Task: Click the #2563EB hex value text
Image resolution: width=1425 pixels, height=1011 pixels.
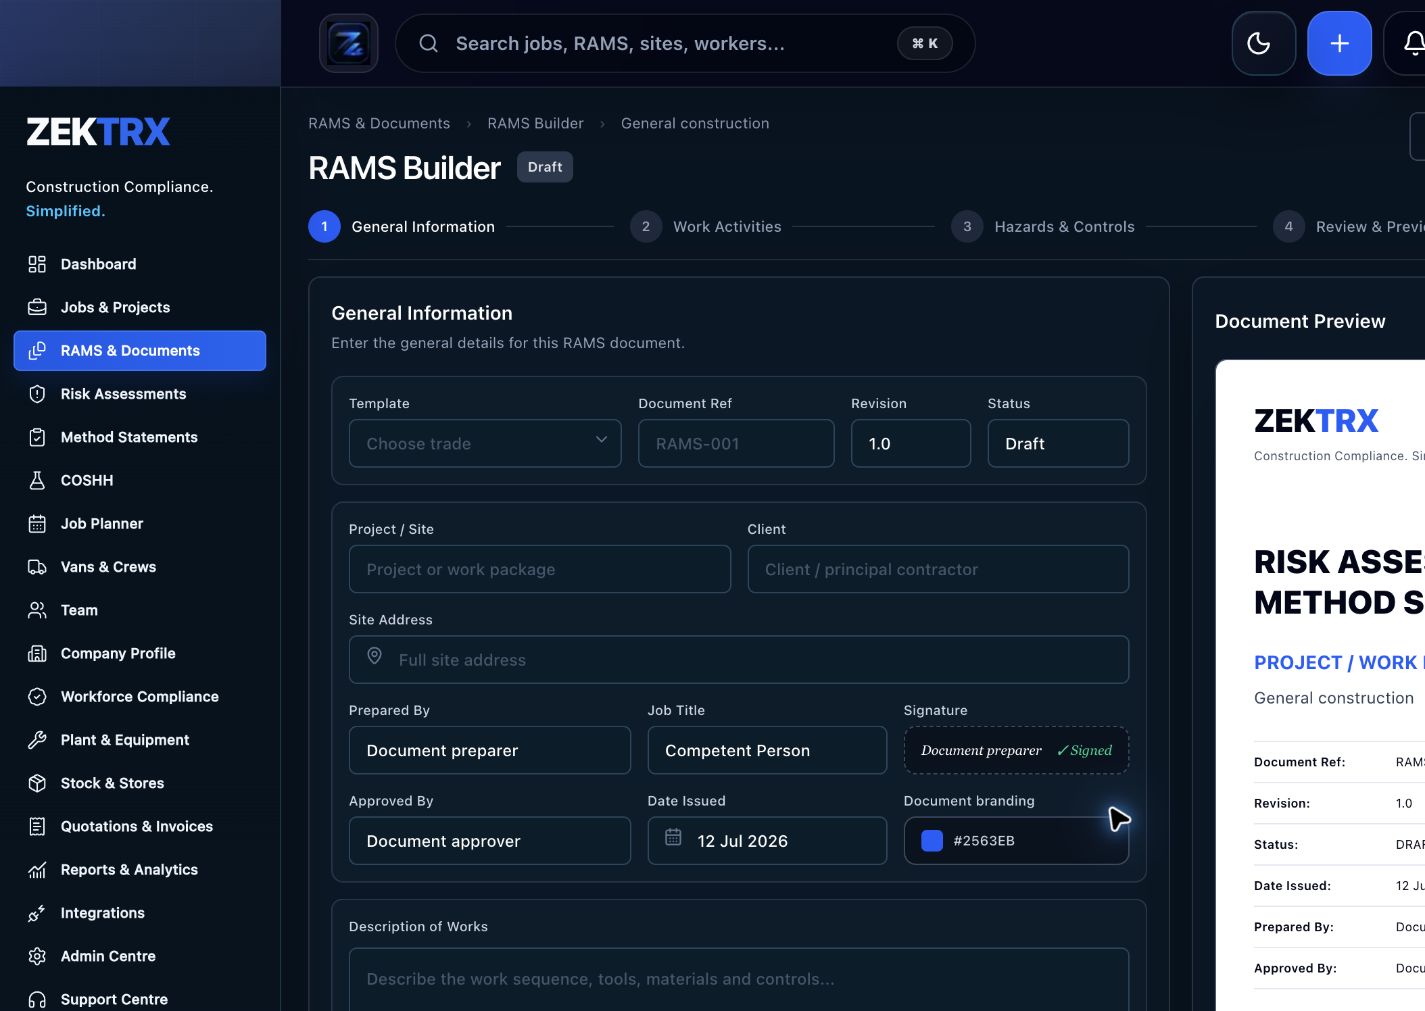Action: [x=984, y=841]
